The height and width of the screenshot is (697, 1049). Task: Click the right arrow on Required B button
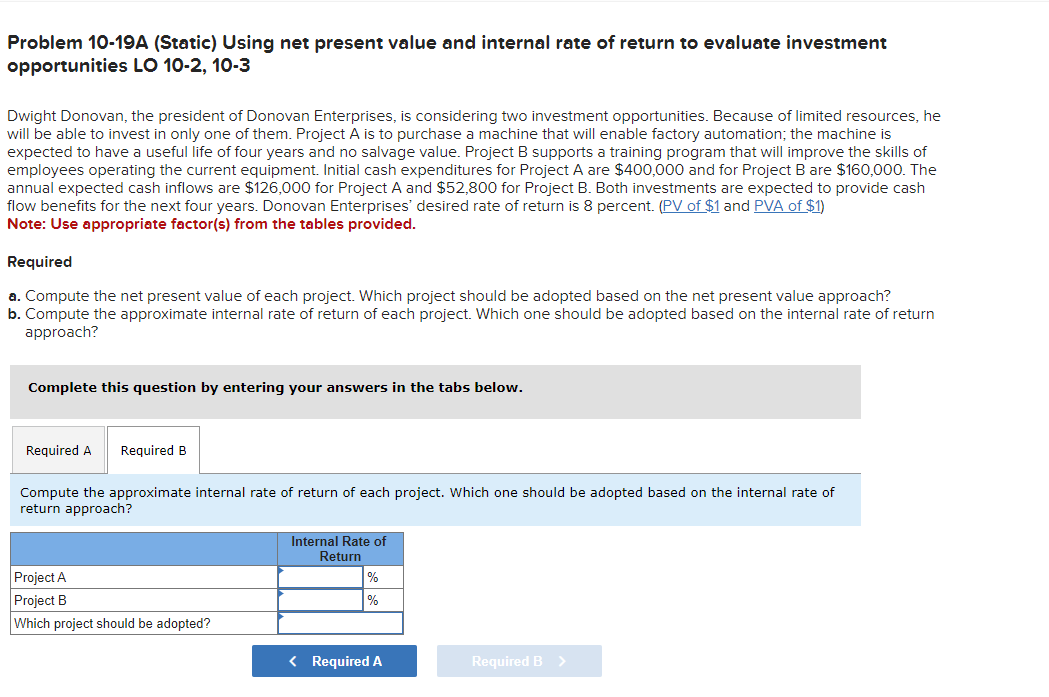563,660
